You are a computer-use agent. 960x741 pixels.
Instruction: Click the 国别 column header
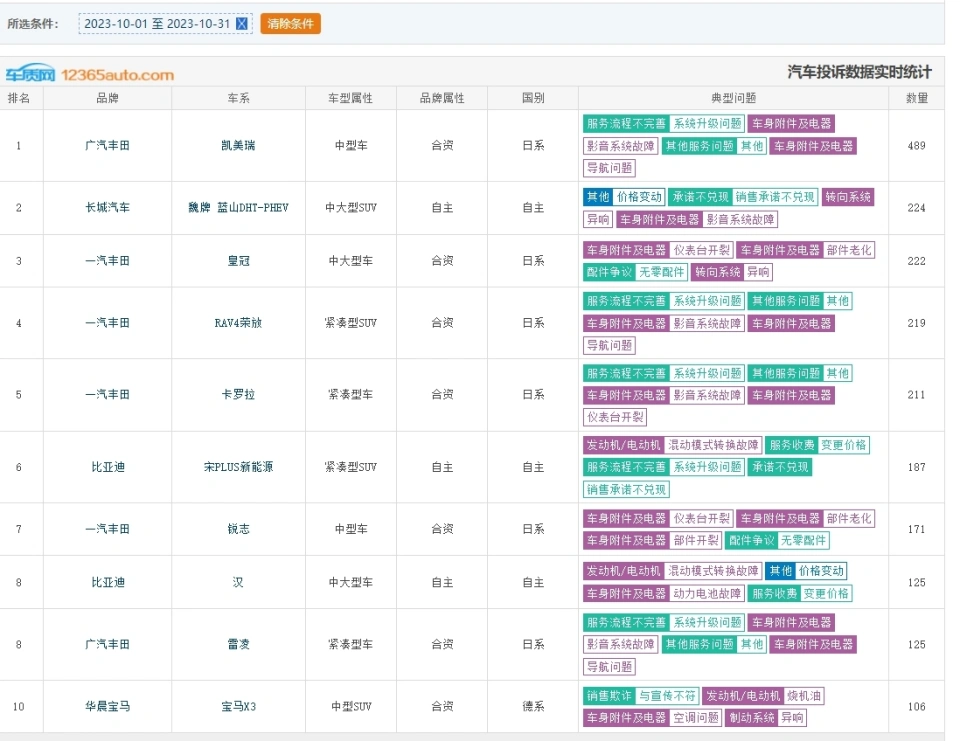tap(533, 98)
